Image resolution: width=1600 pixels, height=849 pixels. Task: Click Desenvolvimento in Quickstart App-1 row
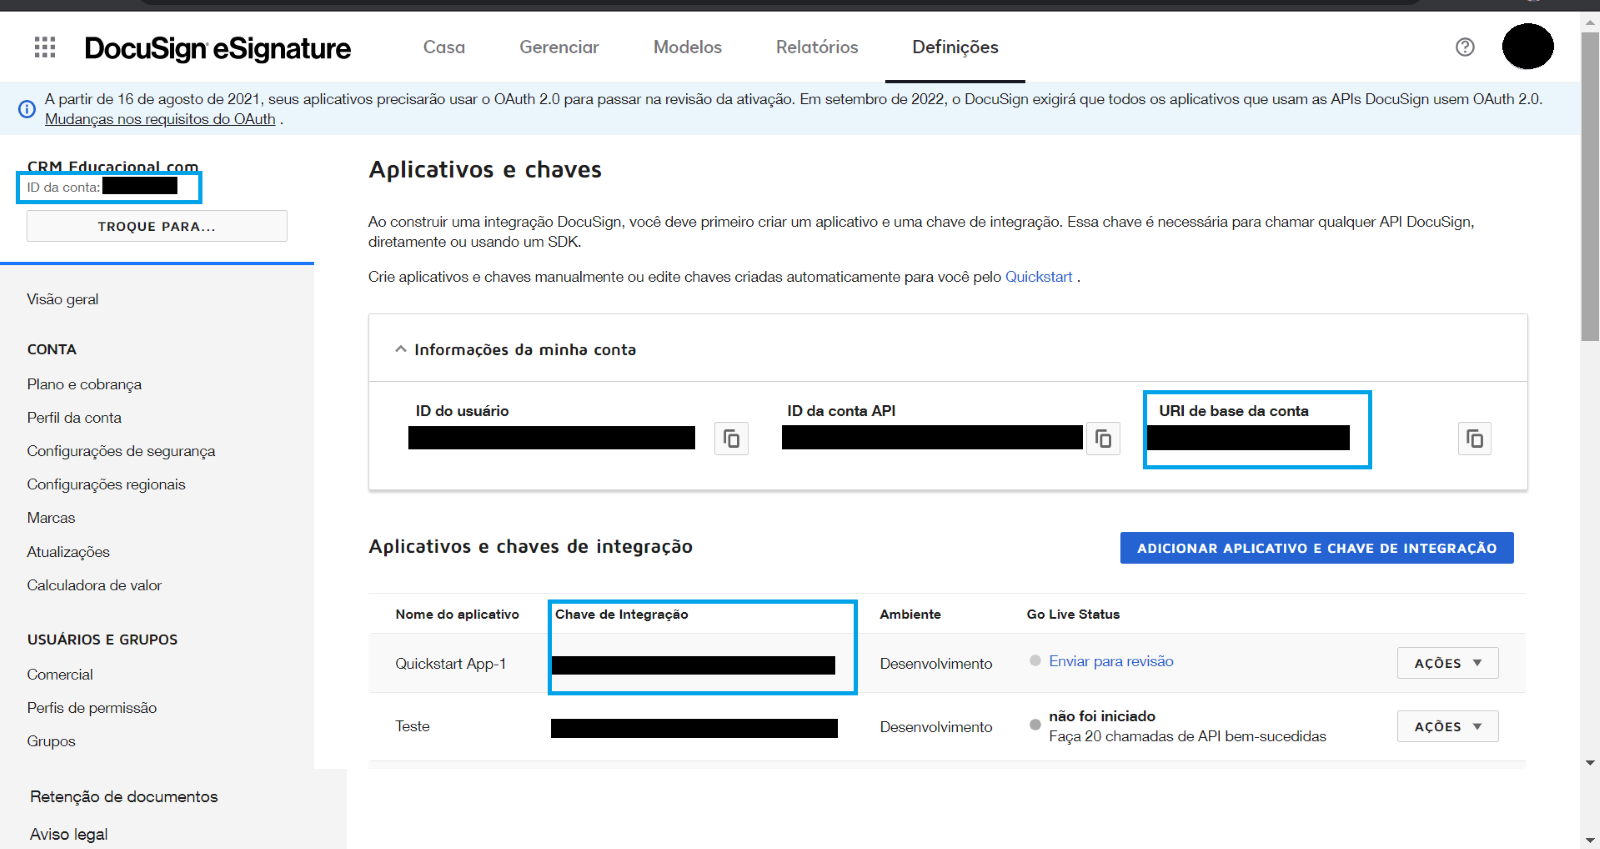(x=936, y=664)
